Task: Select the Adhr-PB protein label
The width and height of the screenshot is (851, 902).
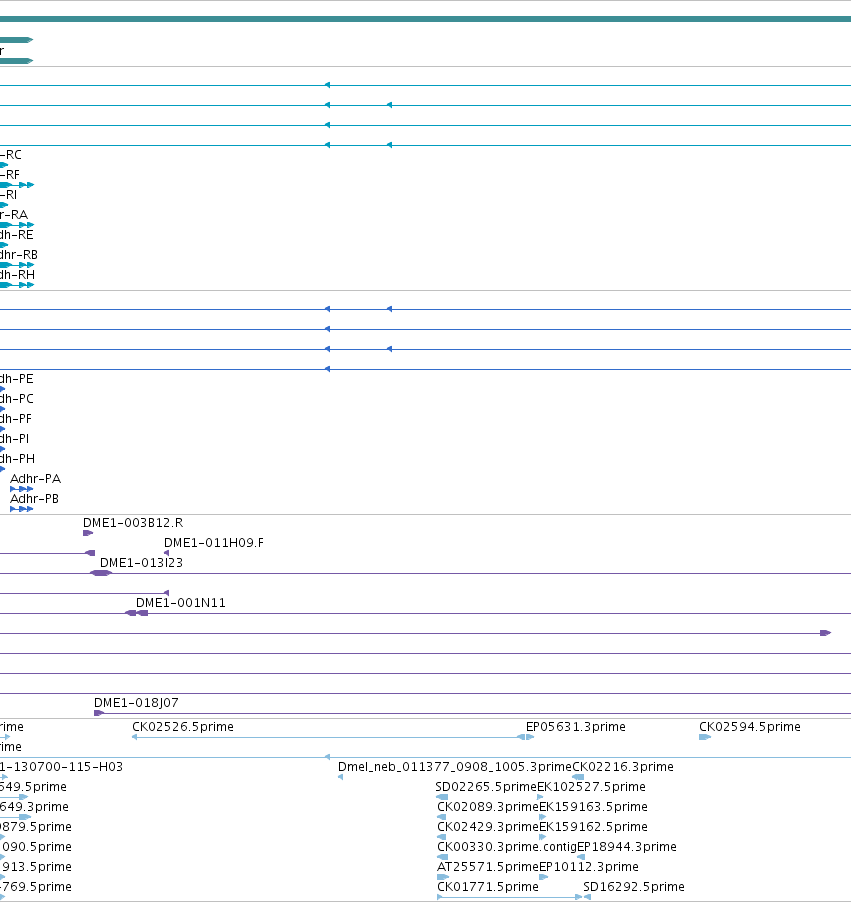Action: pos(34,499)
